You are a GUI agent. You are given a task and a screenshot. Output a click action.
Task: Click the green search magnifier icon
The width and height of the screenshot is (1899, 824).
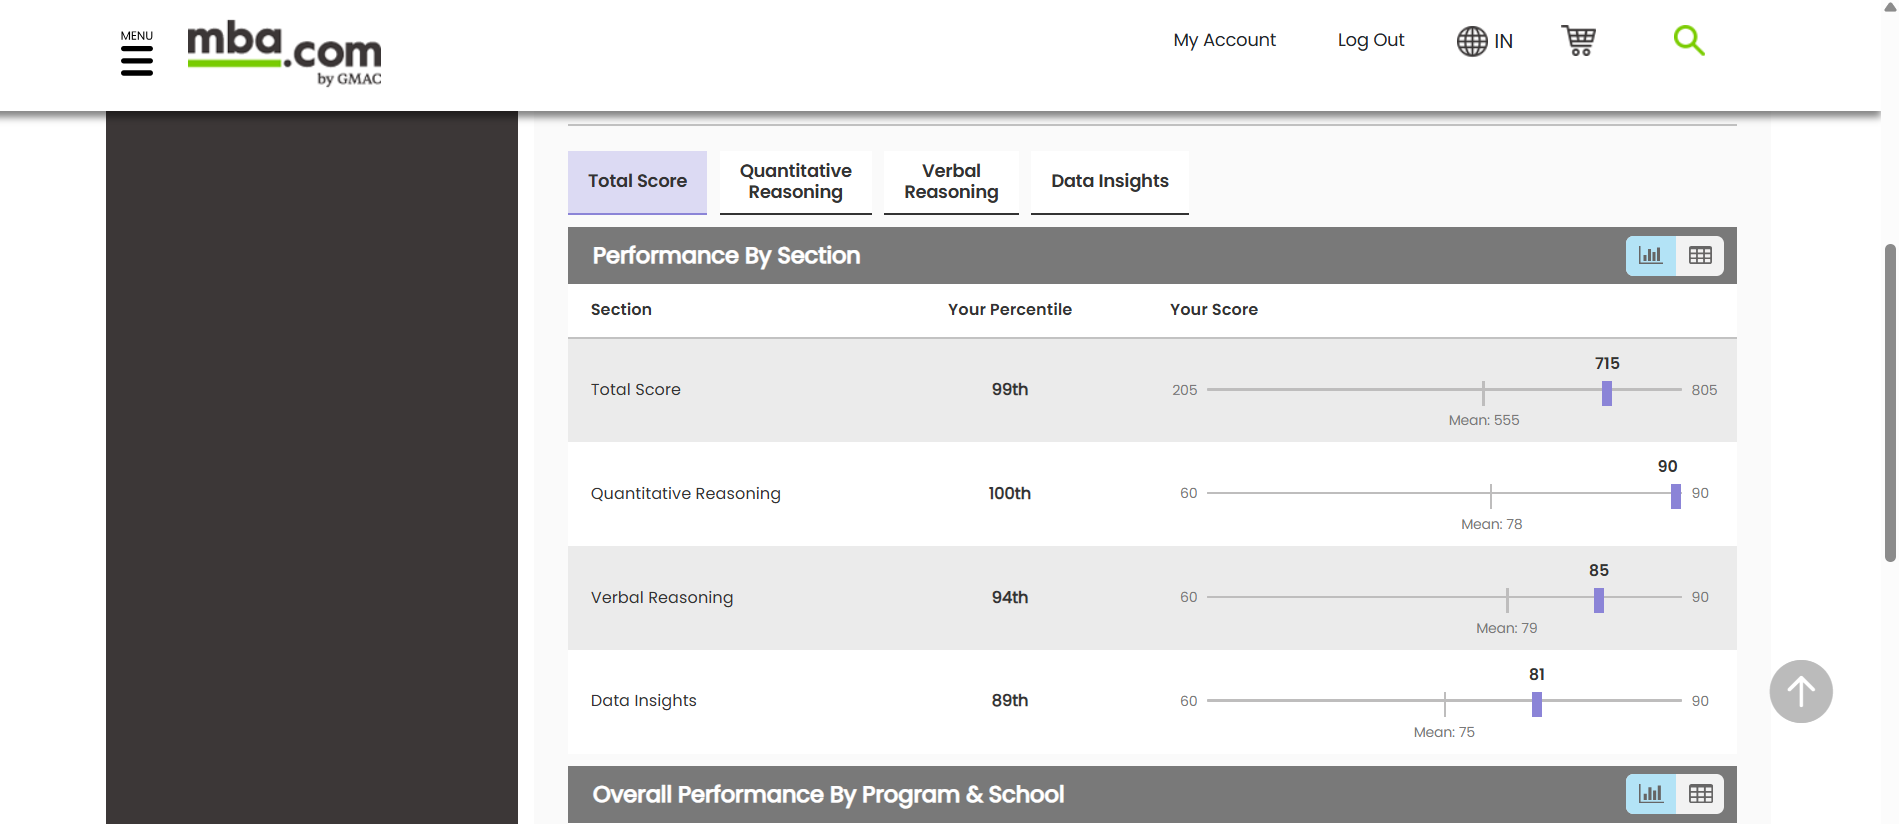pos(1688,40)
